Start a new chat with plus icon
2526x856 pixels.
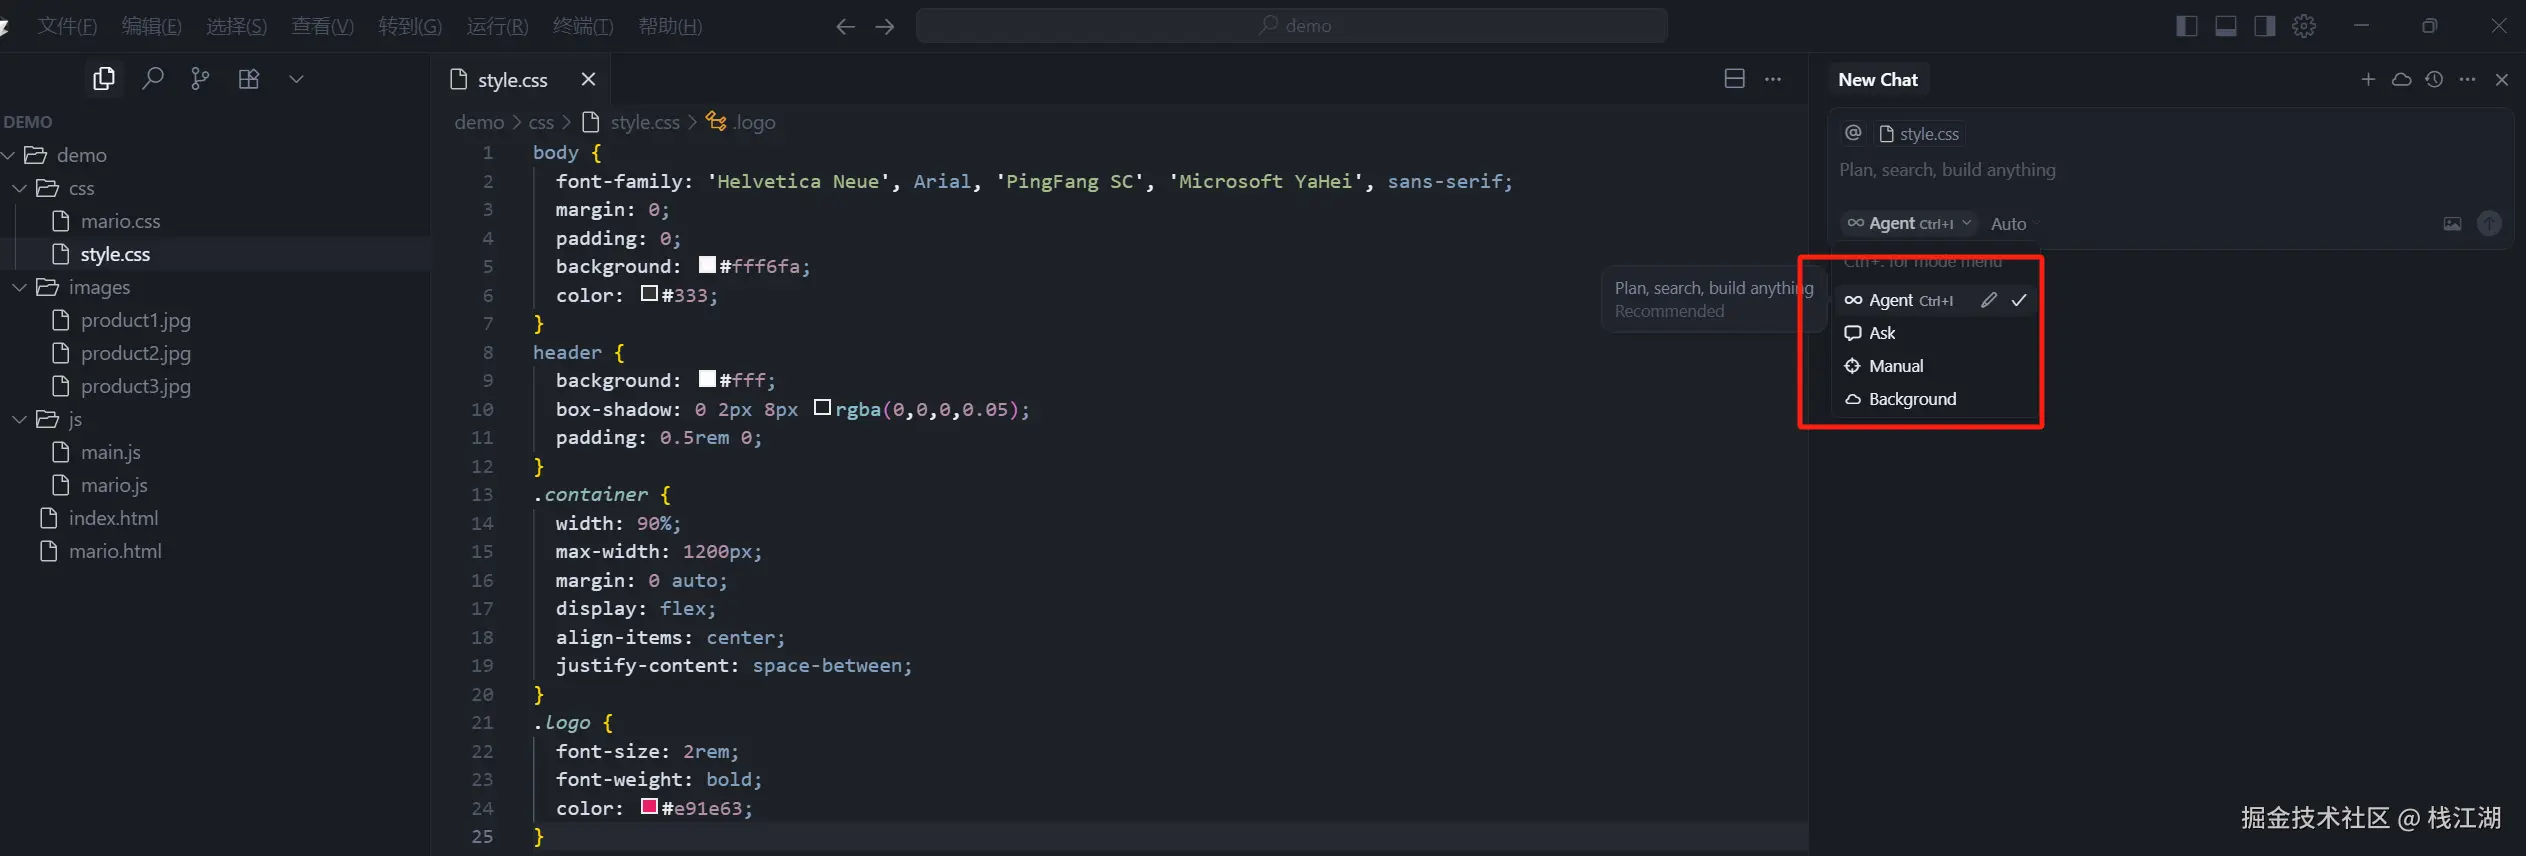(x=2368, y=79)
